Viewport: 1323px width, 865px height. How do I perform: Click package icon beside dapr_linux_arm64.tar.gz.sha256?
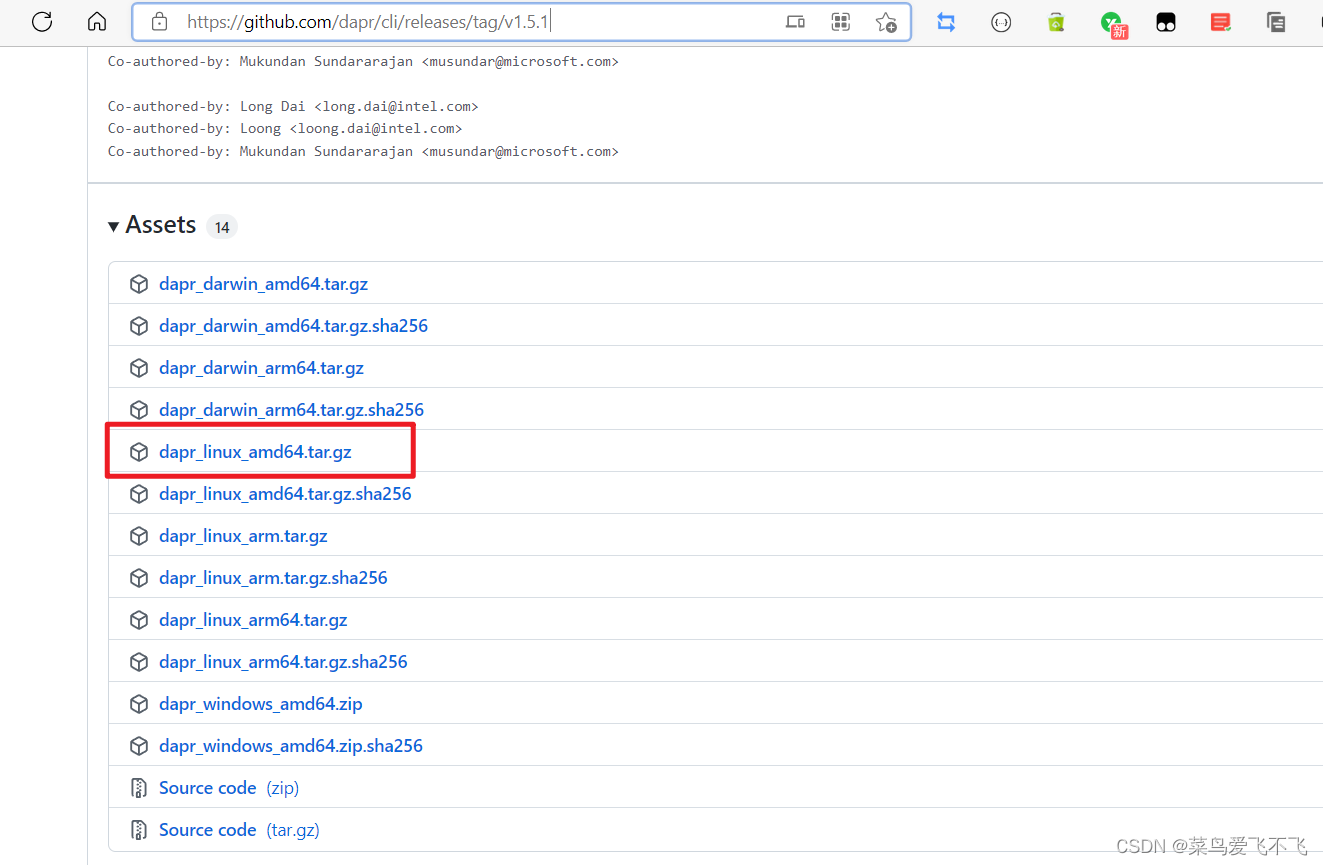click(x=139, y=662)
